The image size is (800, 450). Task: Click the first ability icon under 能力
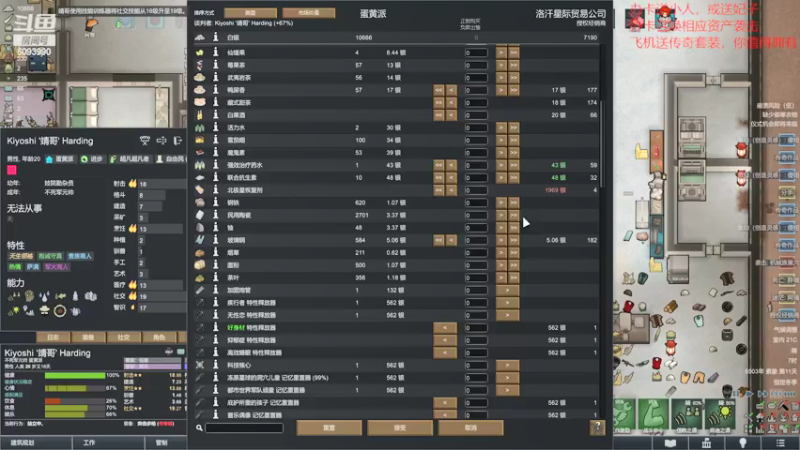click(14, 296)
